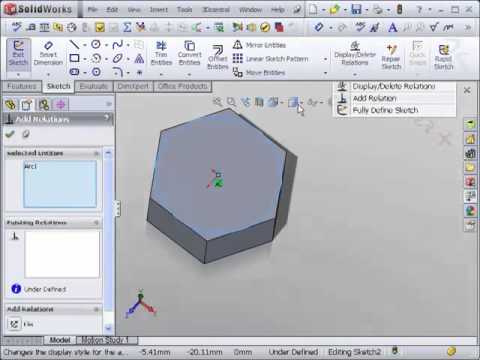Click Repair Sketch tool
Viewport: 480px width, 360px height.
pyautogui.click(x=391, y=57)
